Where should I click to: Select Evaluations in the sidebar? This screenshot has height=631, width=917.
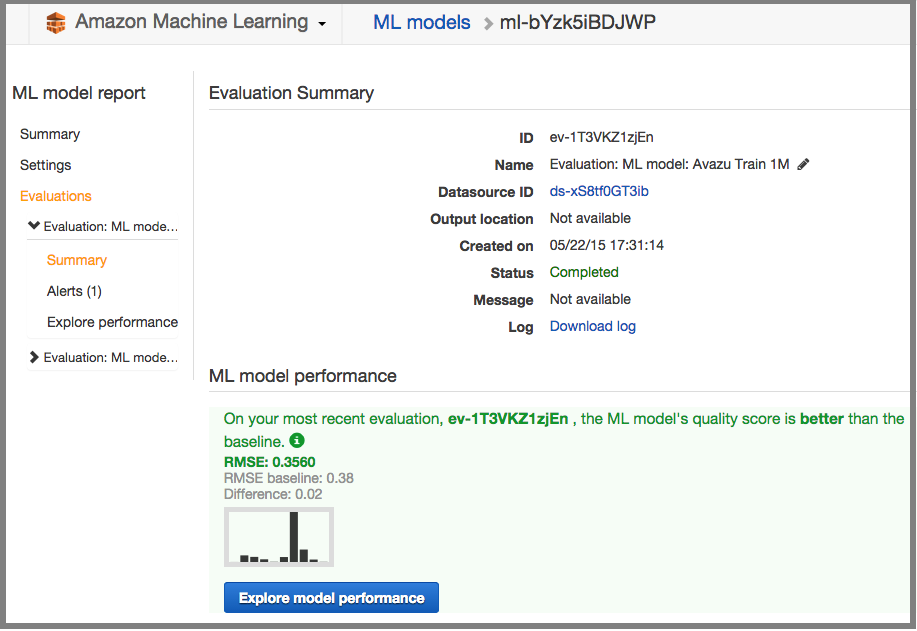tap(56, 196)
